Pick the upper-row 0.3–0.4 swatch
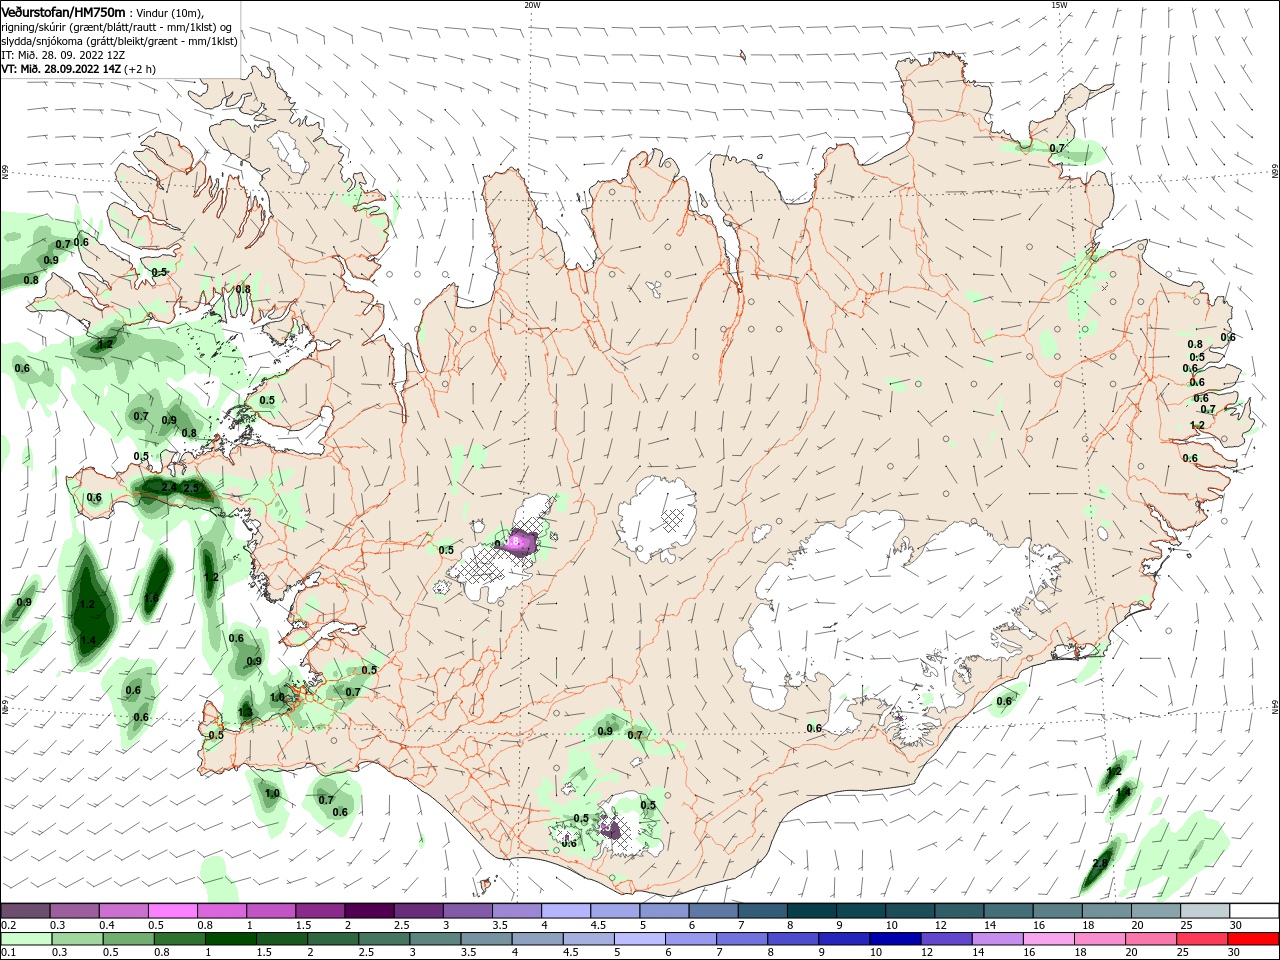The image size is (1280, 960). click(x=74, y=911)
